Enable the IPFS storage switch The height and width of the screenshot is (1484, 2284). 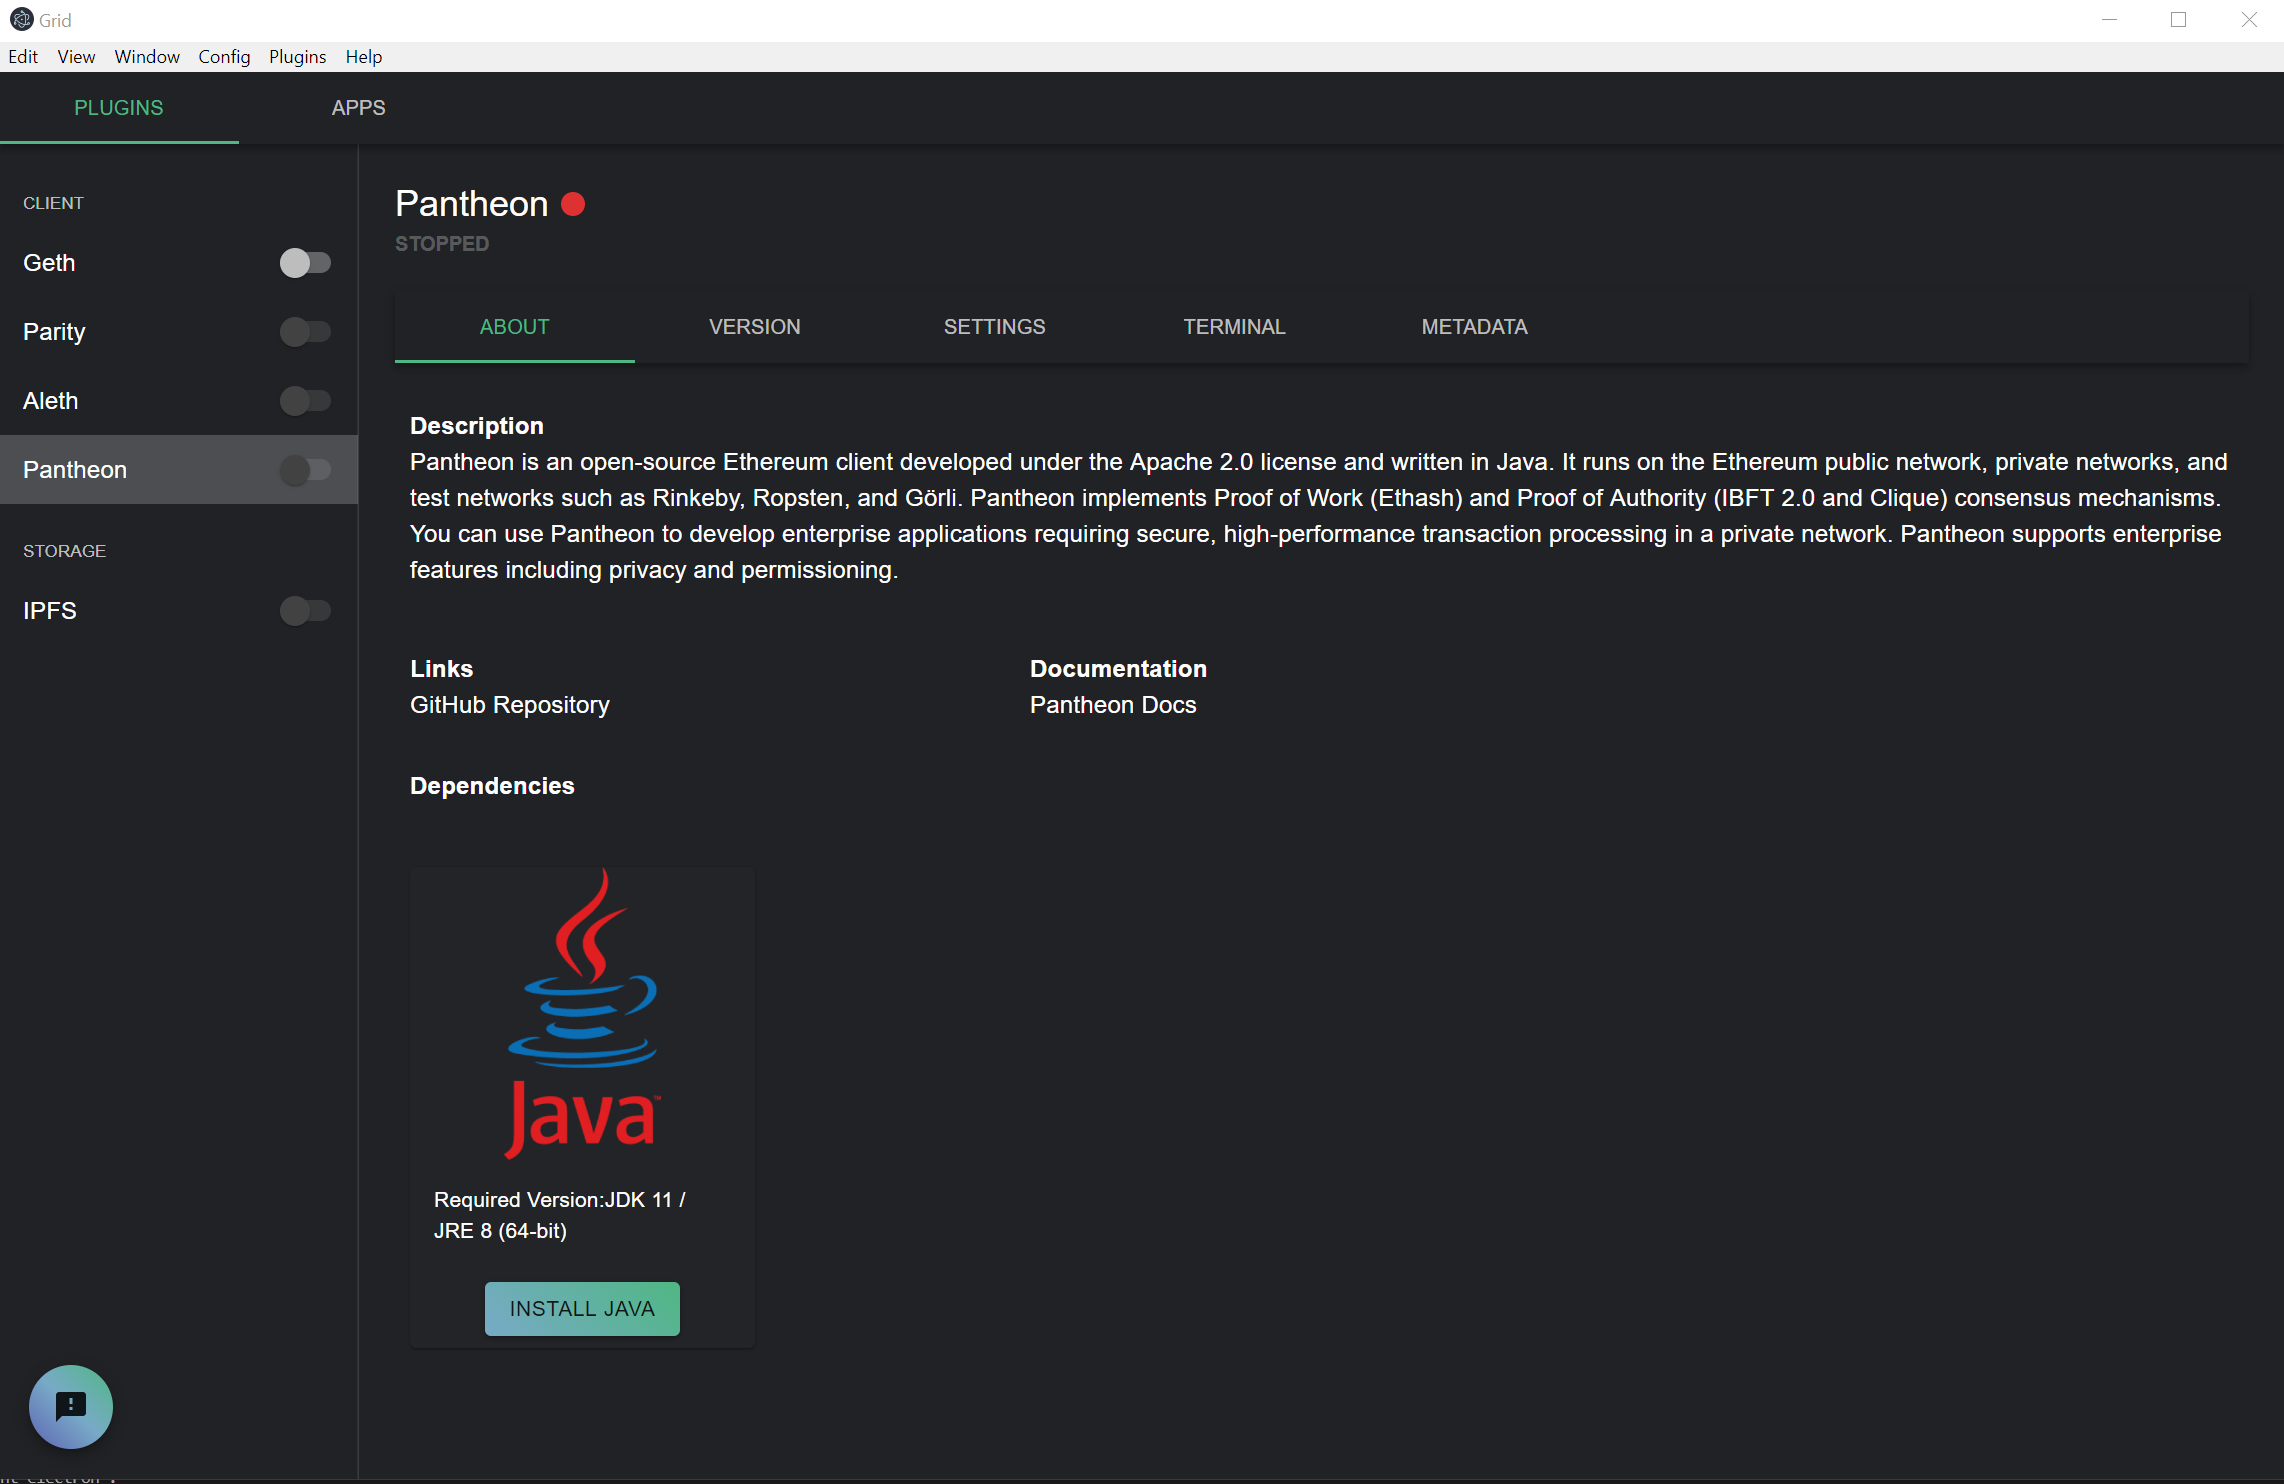[305, 611]
